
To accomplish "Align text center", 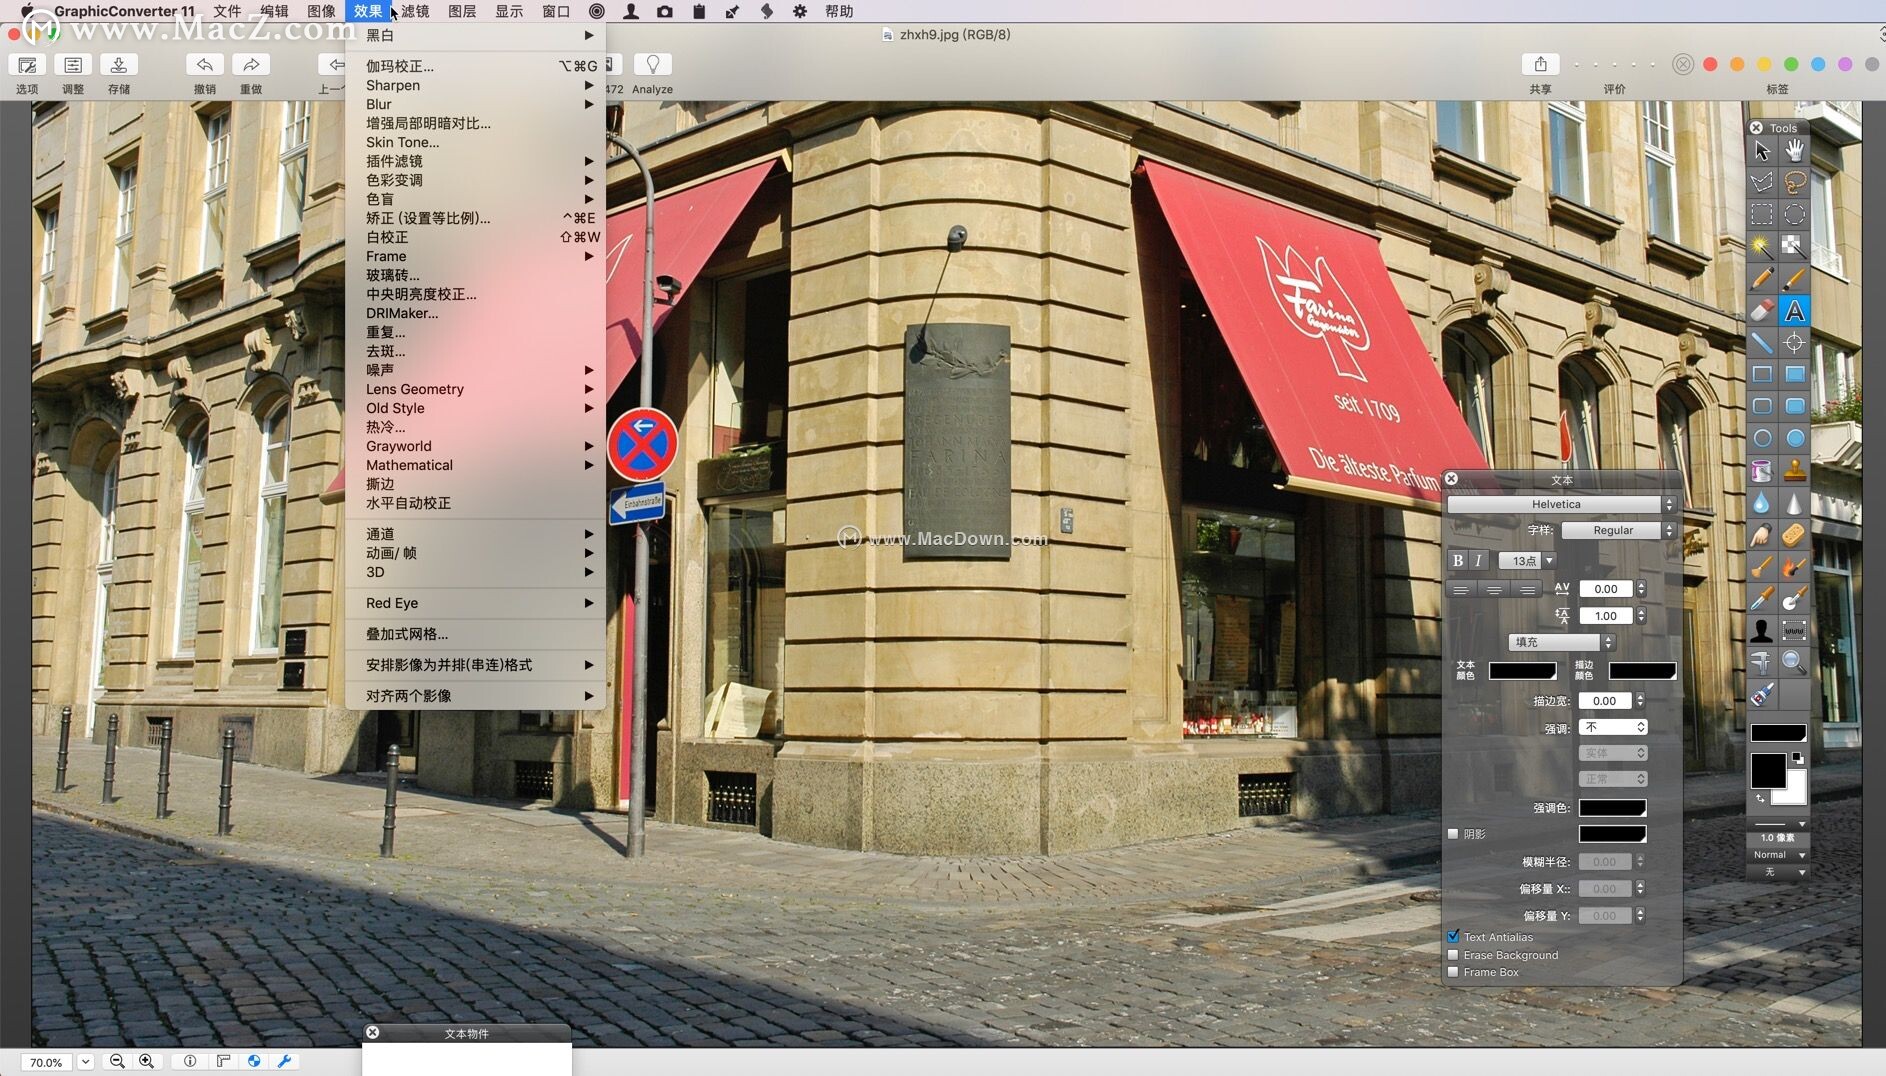I will [x=1494, y=590].
